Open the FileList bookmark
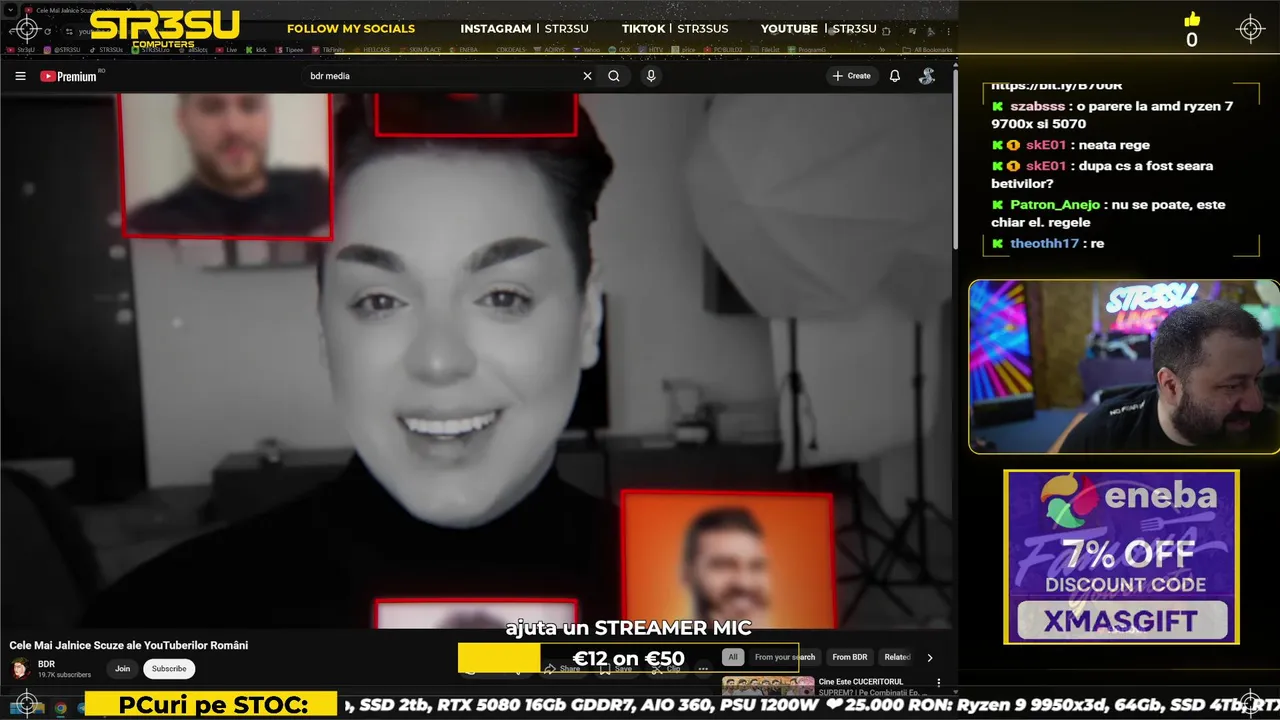The image size is (1280, 720). [x=763, y=49]
